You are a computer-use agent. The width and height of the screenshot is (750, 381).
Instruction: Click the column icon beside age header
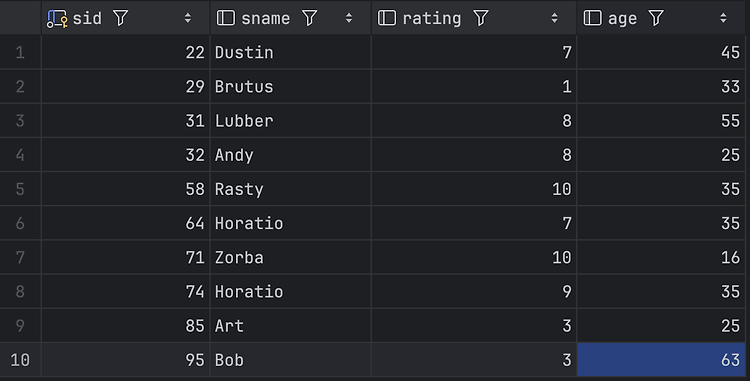(x=593, y=18)
